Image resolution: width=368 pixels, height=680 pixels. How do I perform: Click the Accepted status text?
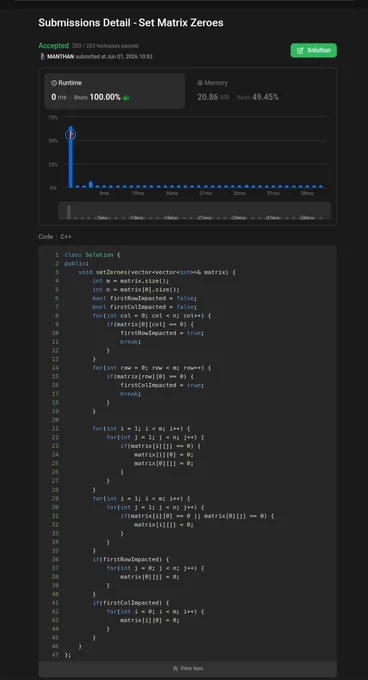[53, 46]
